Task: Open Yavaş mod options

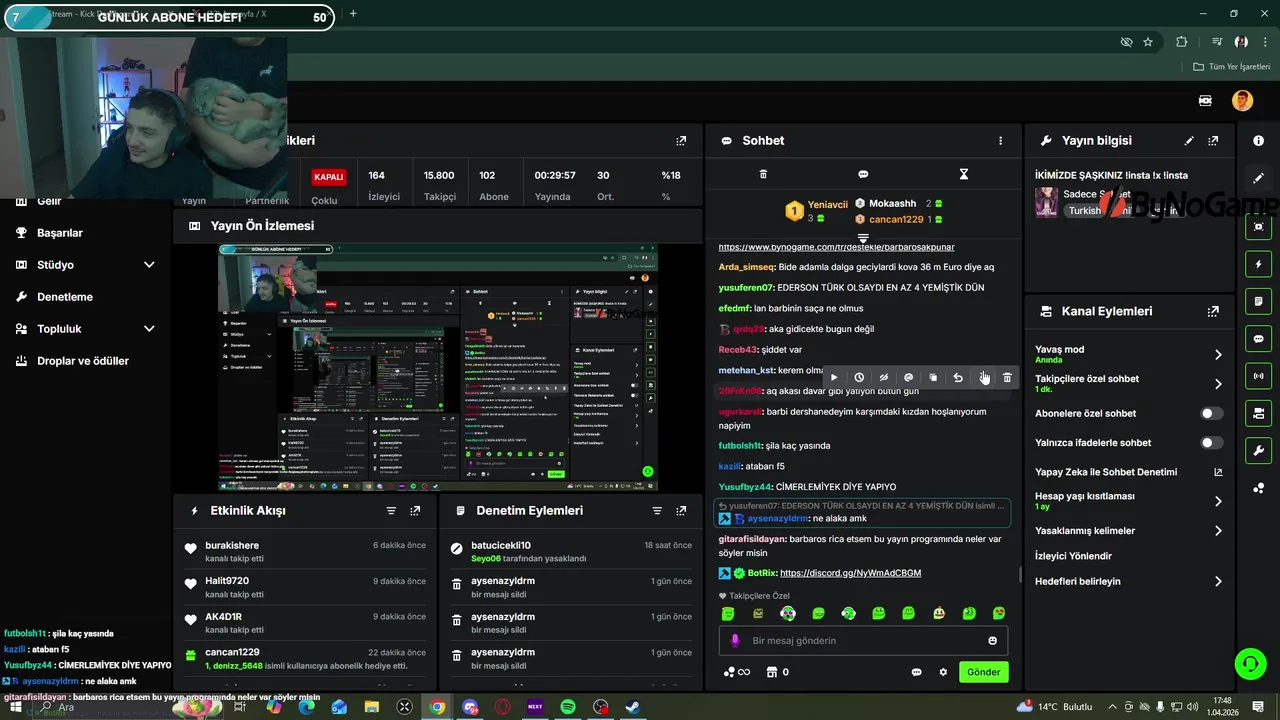Action: click(1128, 354)
